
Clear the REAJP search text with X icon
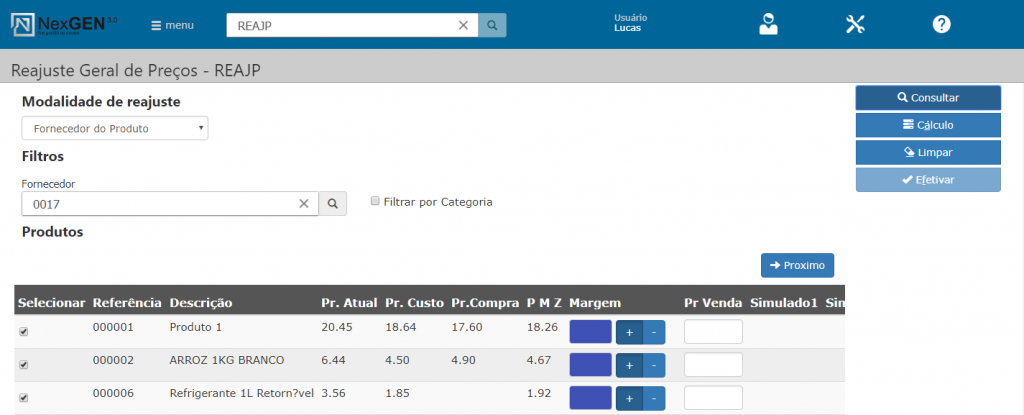(463, 25)
